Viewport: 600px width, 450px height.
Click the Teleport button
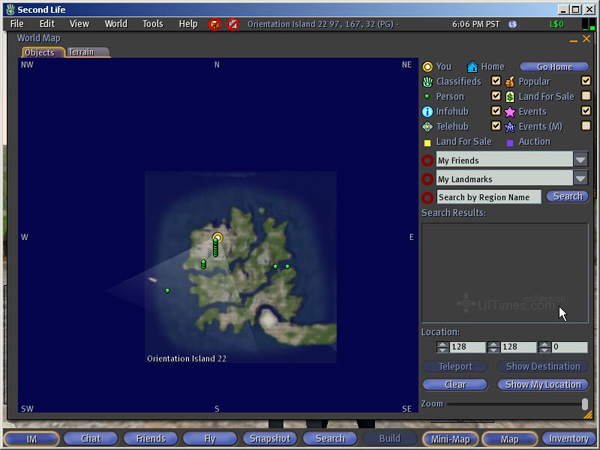(455, 367)
